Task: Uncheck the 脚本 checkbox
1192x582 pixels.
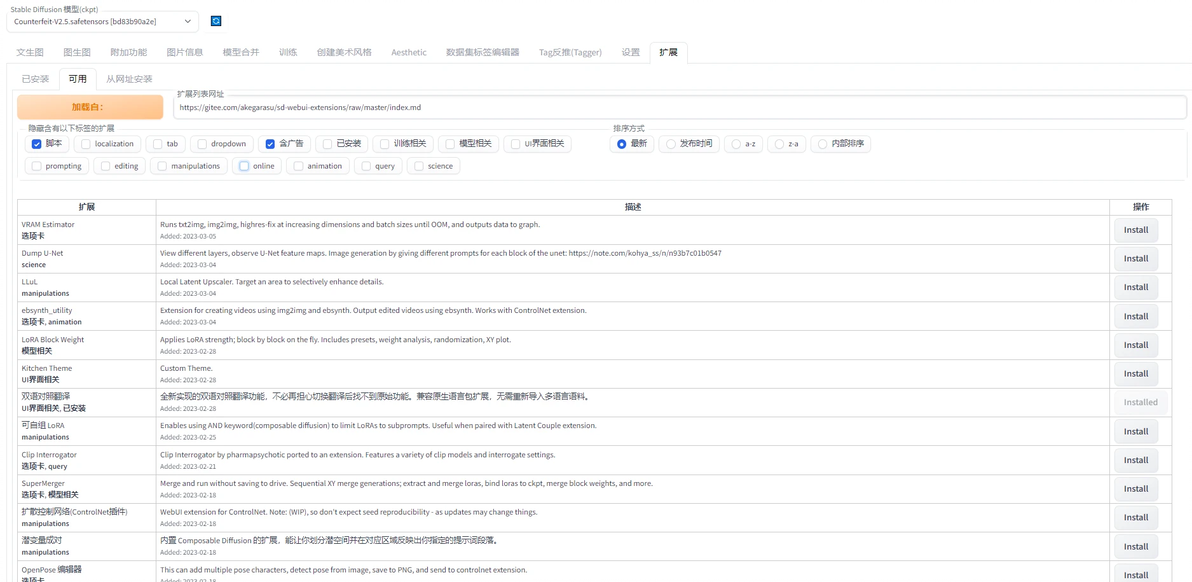Action: (36, 144)
